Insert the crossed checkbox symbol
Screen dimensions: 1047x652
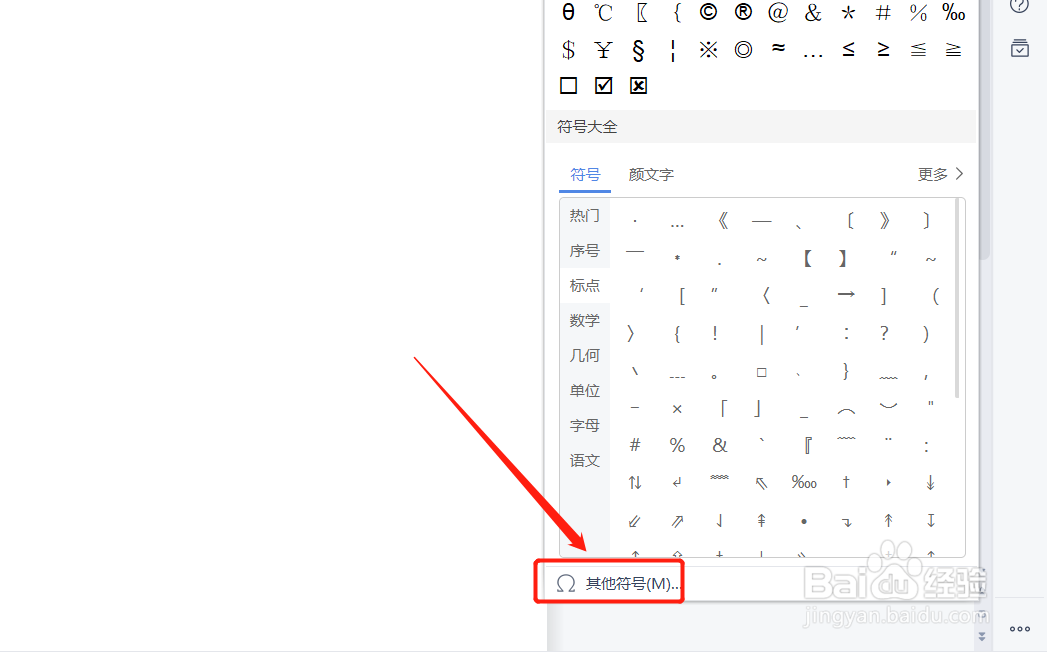click(x=638, y=85)
